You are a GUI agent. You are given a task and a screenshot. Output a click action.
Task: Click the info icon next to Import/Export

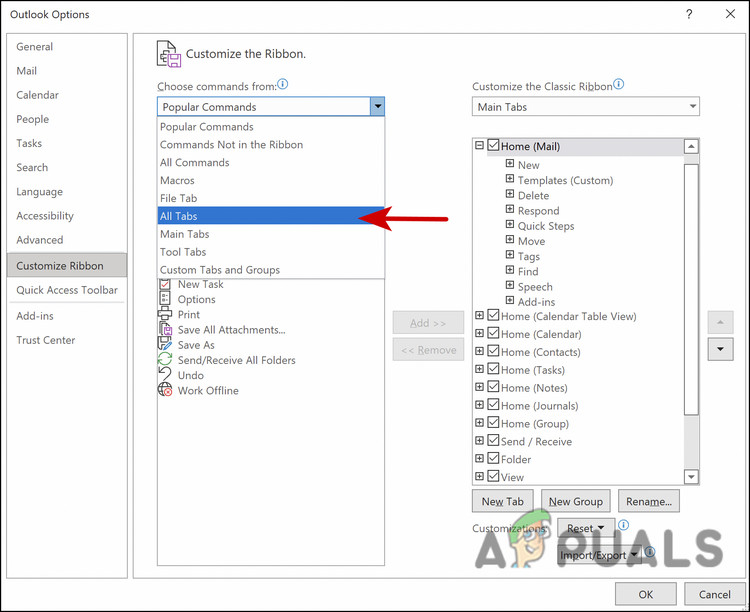click(650, 552)
